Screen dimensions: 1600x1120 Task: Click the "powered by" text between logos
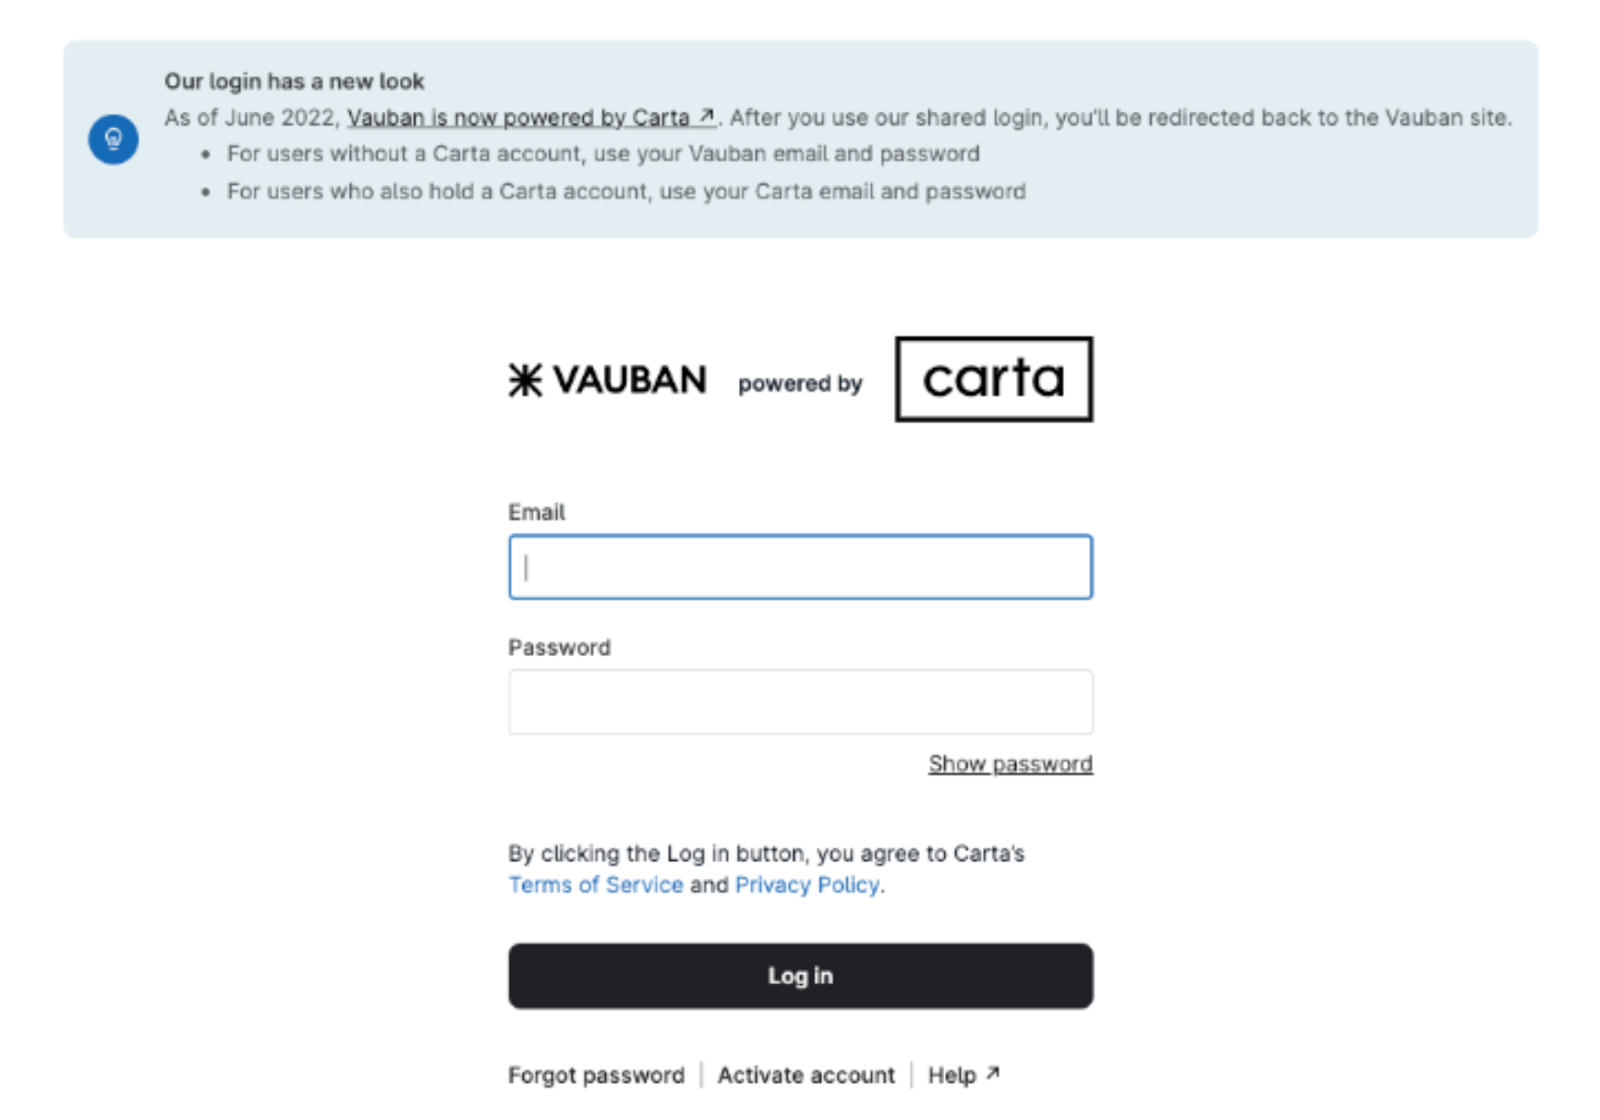coord(800,384)
